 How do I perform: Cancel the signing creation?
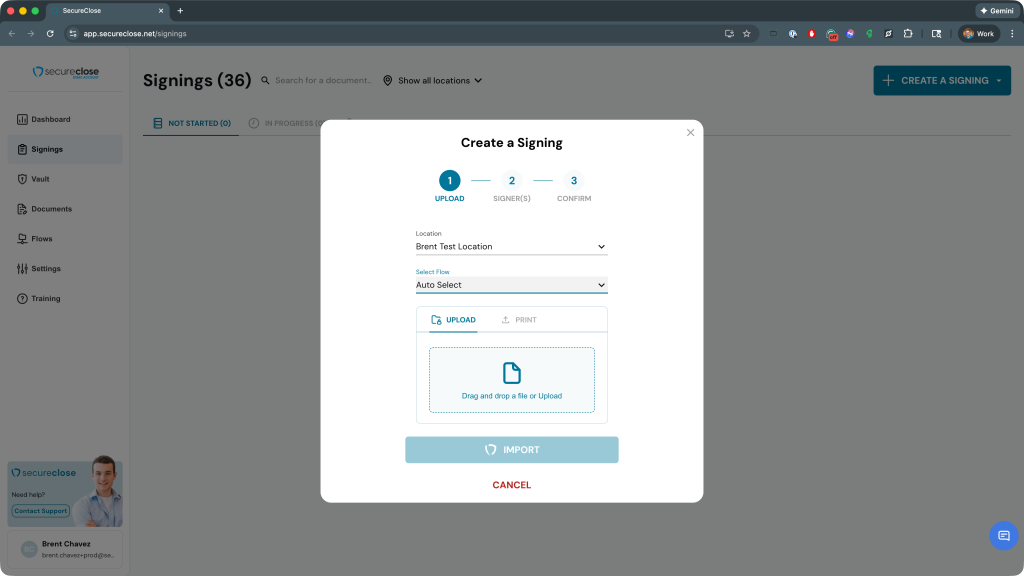click(511, 485)
